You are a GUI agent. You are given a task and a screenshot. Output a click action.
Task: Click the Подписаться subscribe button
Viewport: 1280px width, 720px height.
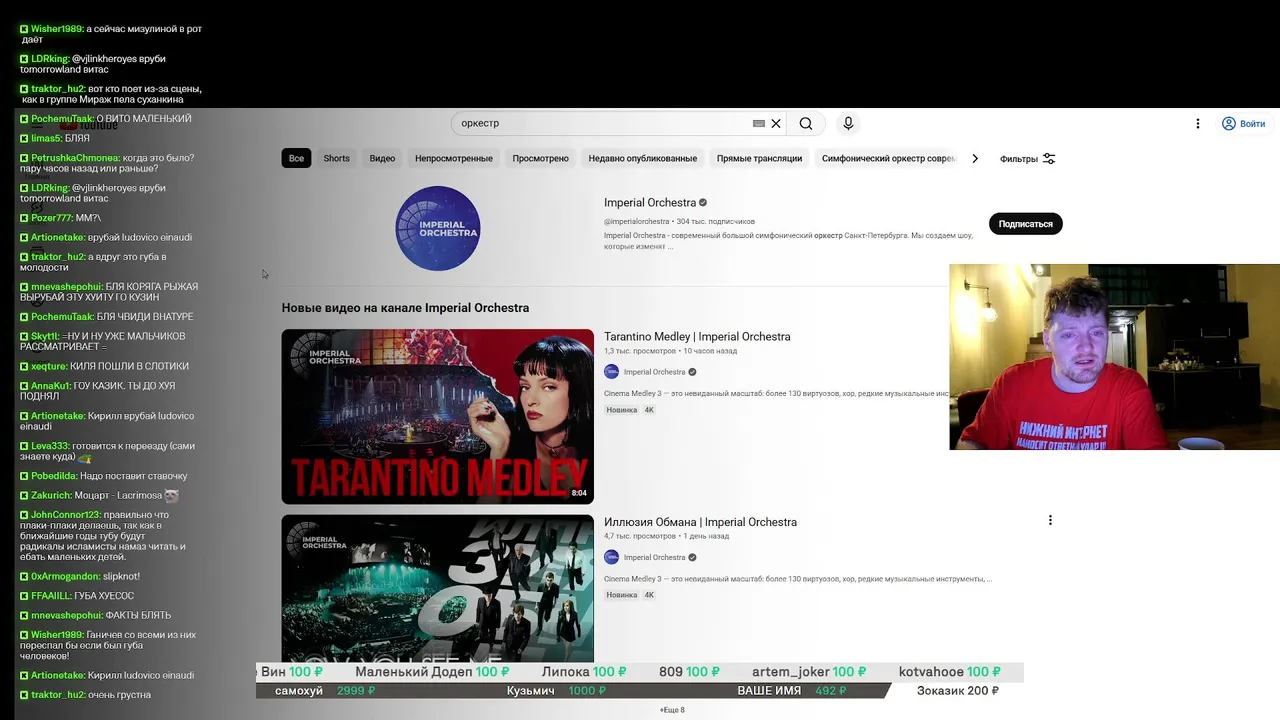(x=1025, y=224)
